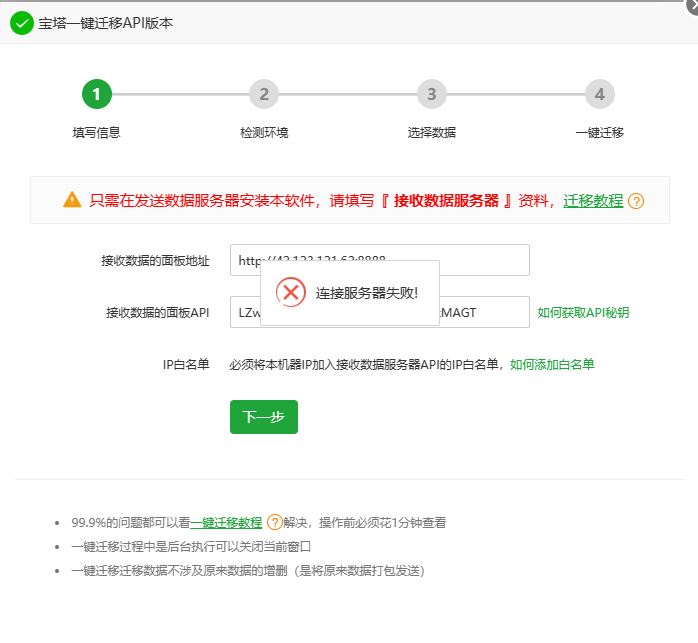698x643 pixels.
Task: Click the 选择数据 step label
Action: (432, 133)
